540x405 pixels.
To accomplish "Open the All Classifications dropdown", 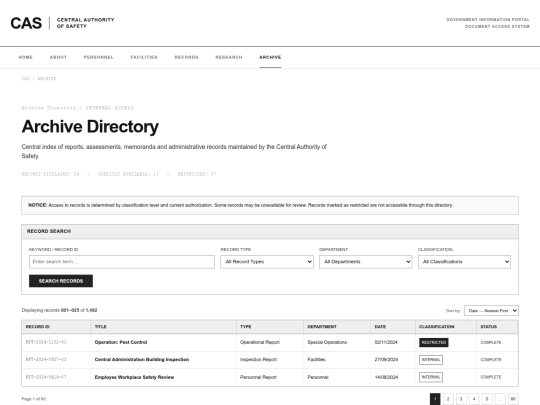I will (464, 262).
